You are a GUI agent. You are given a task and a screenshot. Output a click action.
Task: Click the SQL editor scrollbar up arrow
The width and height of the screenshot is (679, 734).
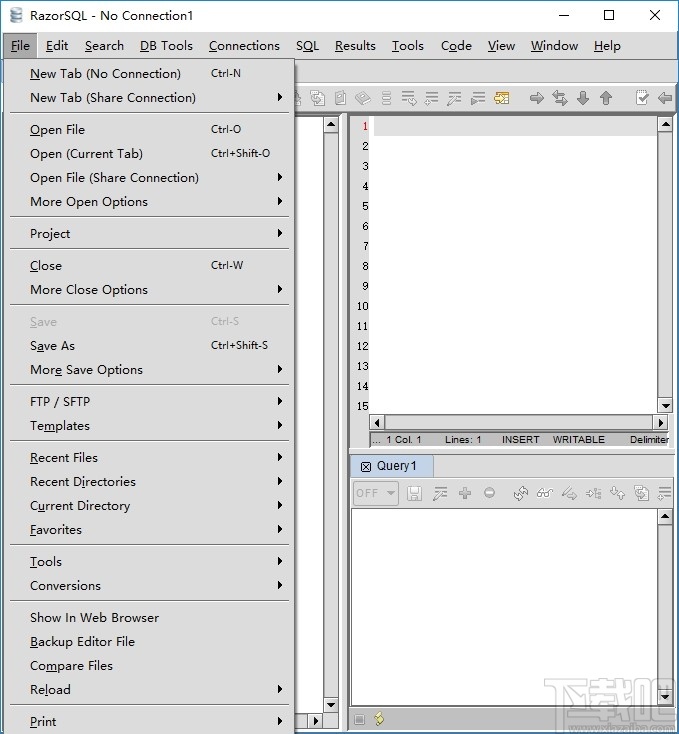664,125
